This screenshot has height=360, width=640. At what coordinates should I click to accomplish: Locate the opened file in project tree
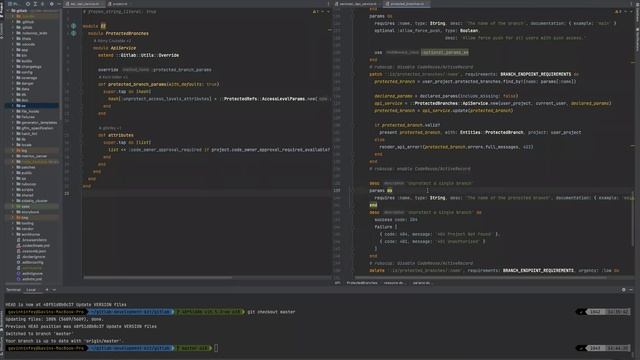[x=28, y=4]
